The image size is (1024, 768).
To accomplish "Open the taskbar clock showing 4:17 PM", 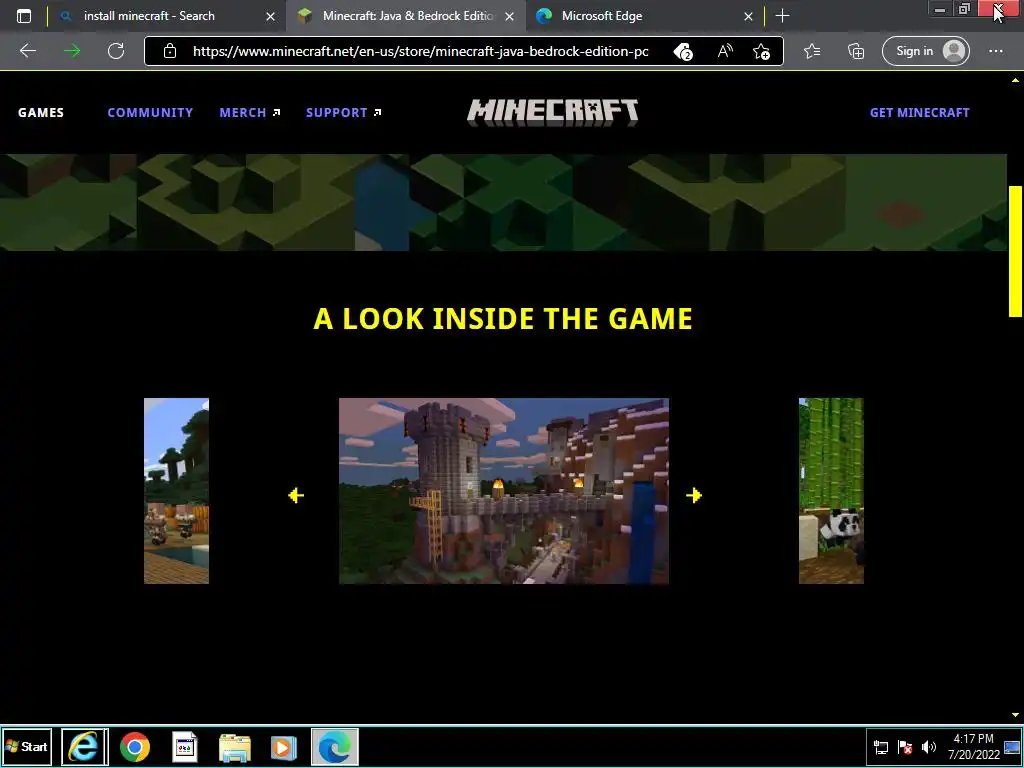I will coord(973,746).
